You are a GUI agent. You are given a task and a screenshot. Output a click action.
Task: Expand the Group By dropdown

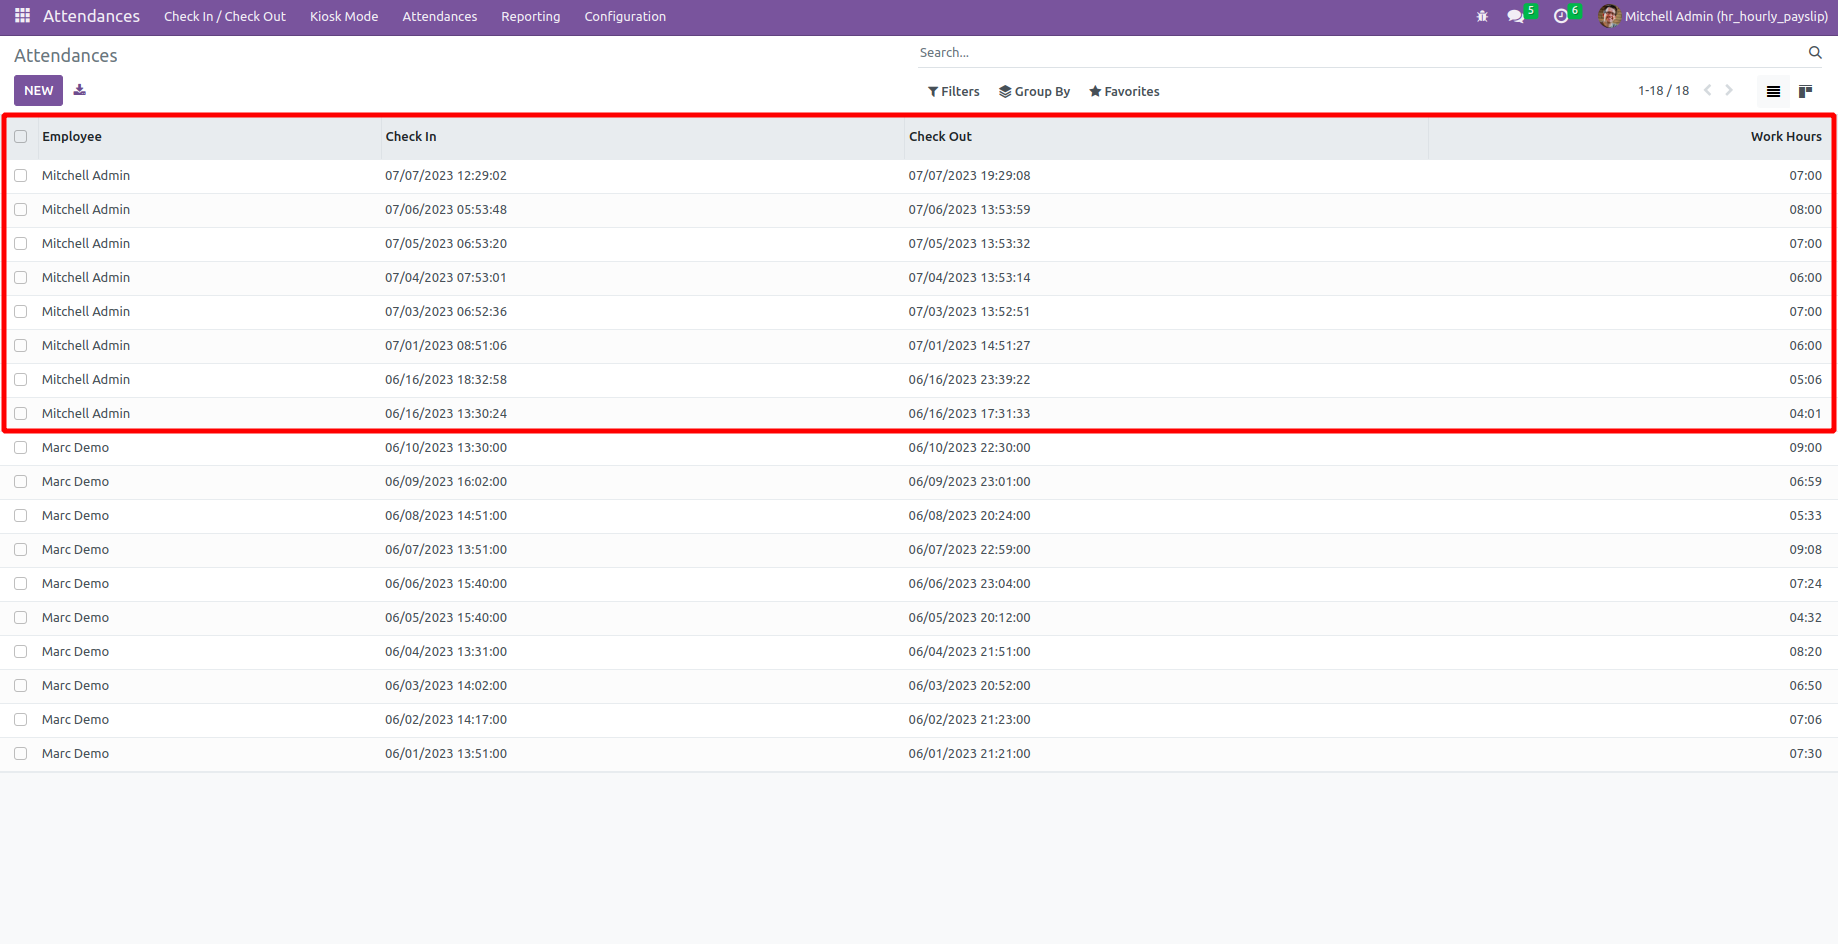click(1034, 91)
